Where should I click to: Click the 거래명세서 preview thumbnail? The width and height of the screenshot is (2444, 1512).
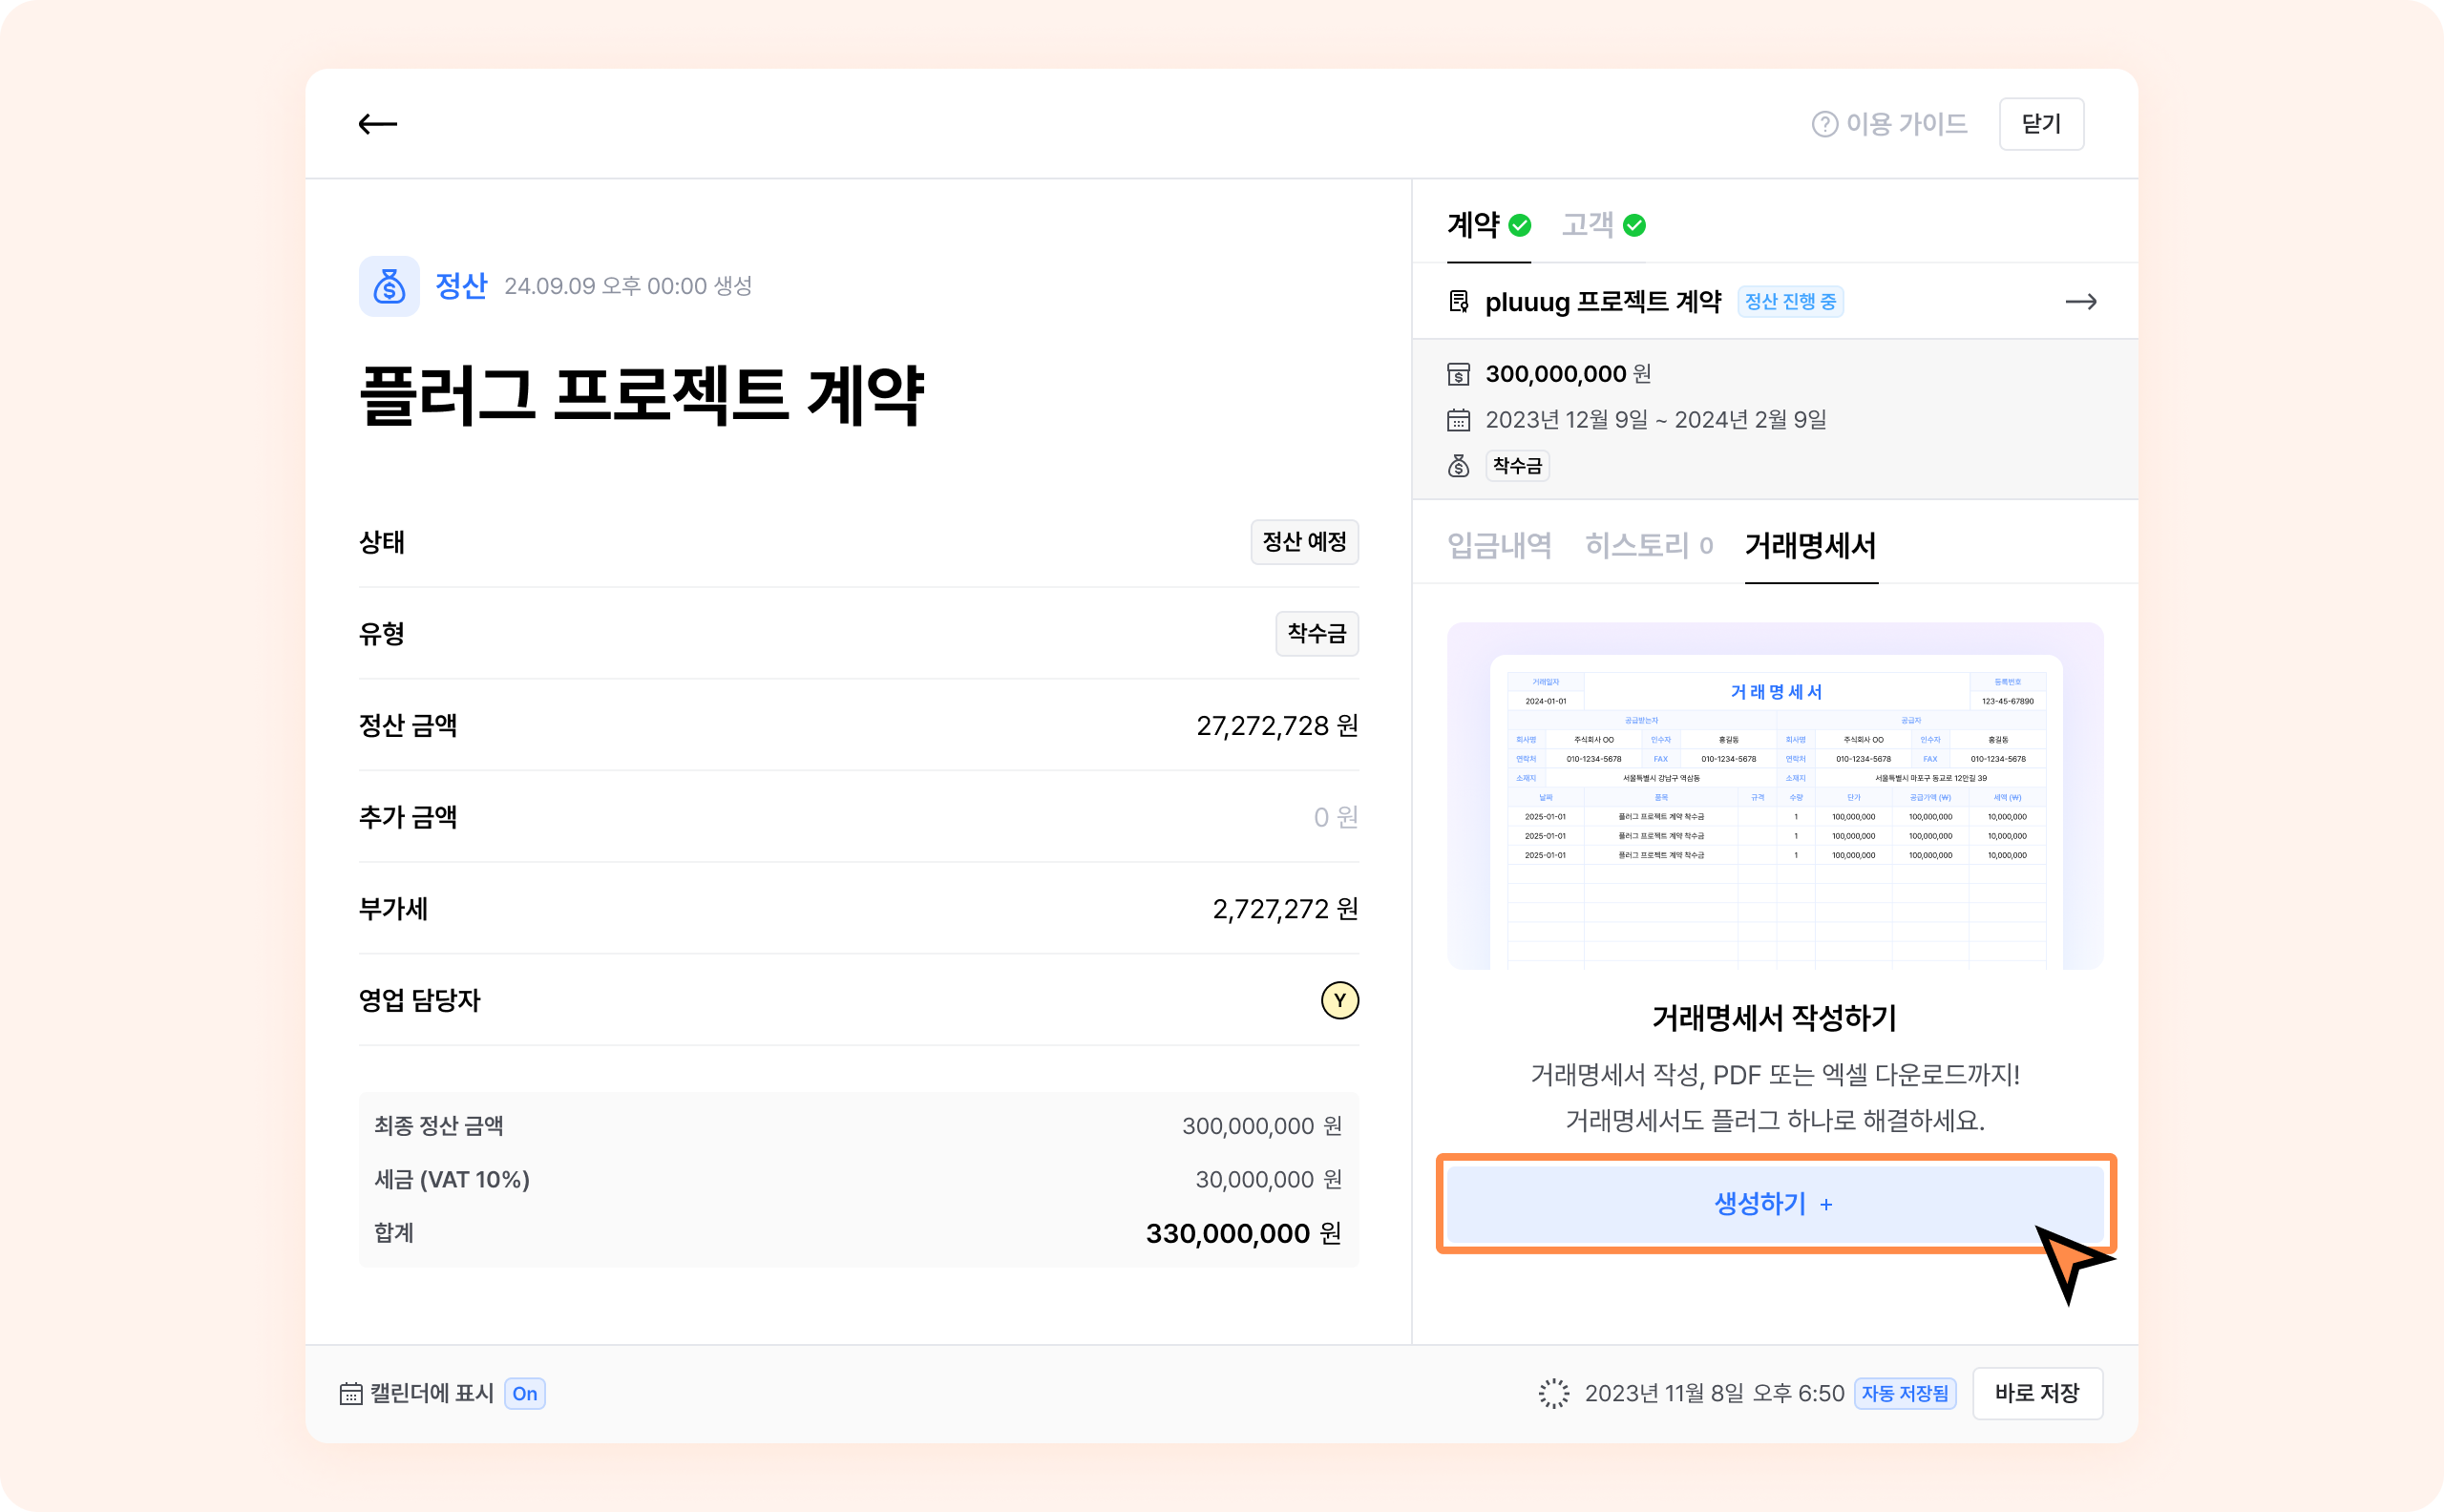pos(1774,797)
